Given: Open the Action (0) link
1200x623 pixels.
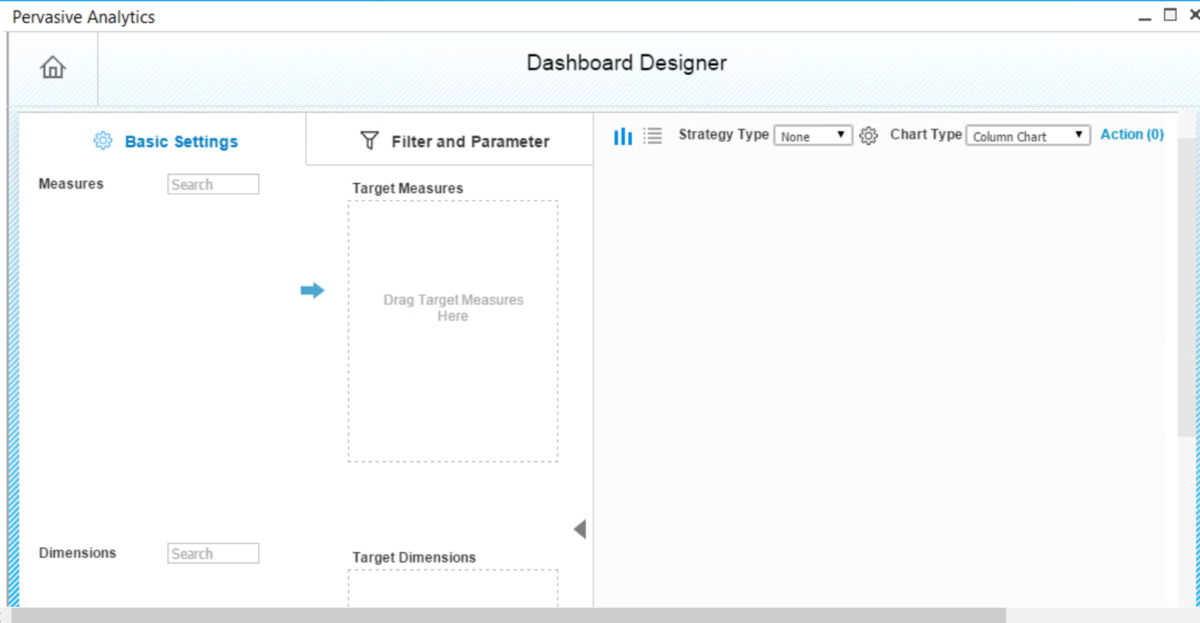Looking at the screenshot, I should (1131, 134).
